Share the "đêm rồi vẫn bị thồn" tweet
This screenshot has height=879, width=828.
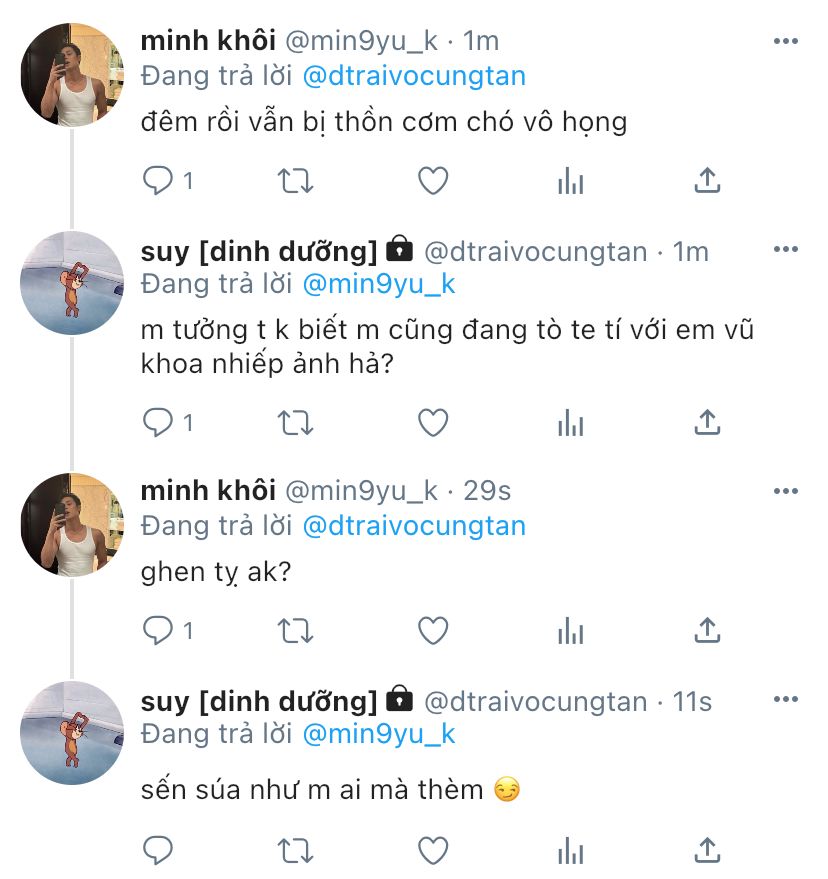707,181
